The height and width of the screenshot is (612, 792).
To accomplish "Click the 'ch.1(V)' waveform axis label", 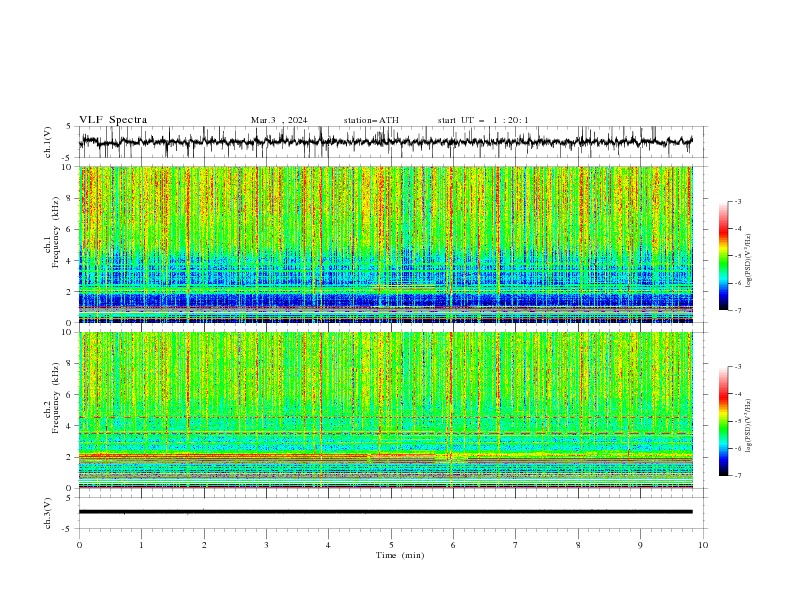I will (48, 142).
